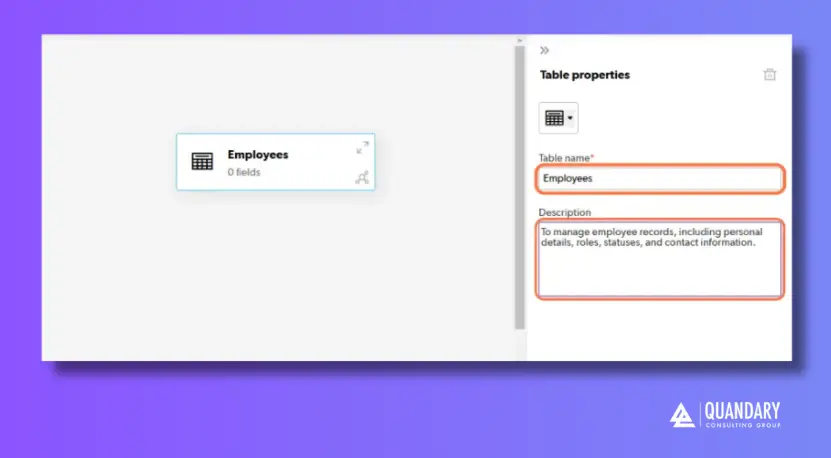Select the Employees card title text
The height and width of the screenshot is (458, 831).
point(258,155)
